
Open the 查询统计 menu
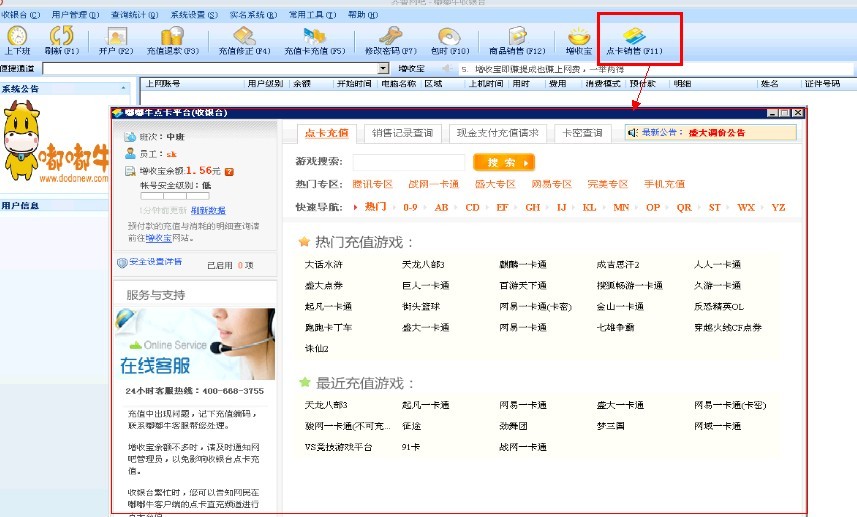[x=134, y=15]
